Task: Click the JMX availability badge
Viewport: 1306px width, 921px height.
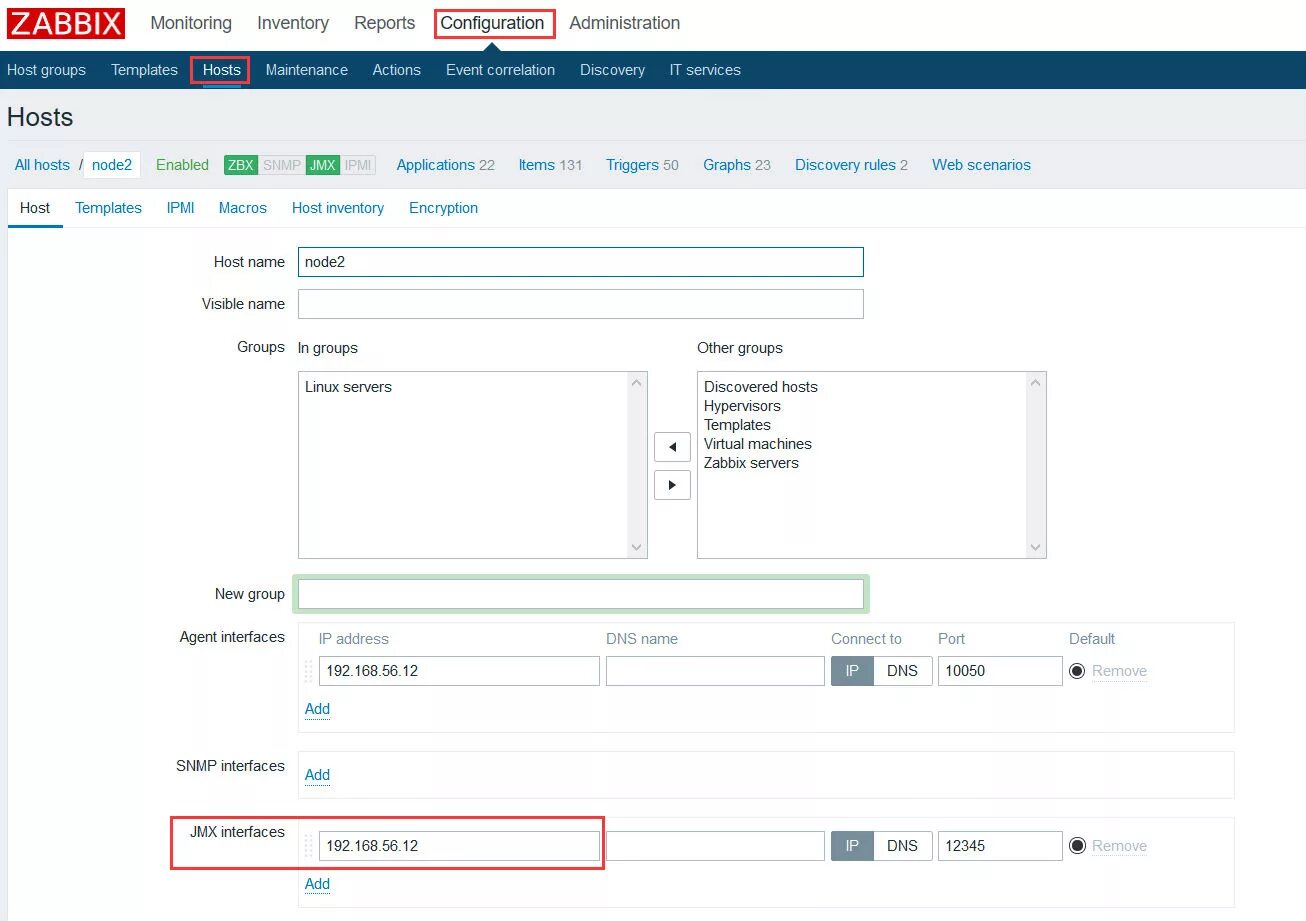Action: tap(322, 165)
